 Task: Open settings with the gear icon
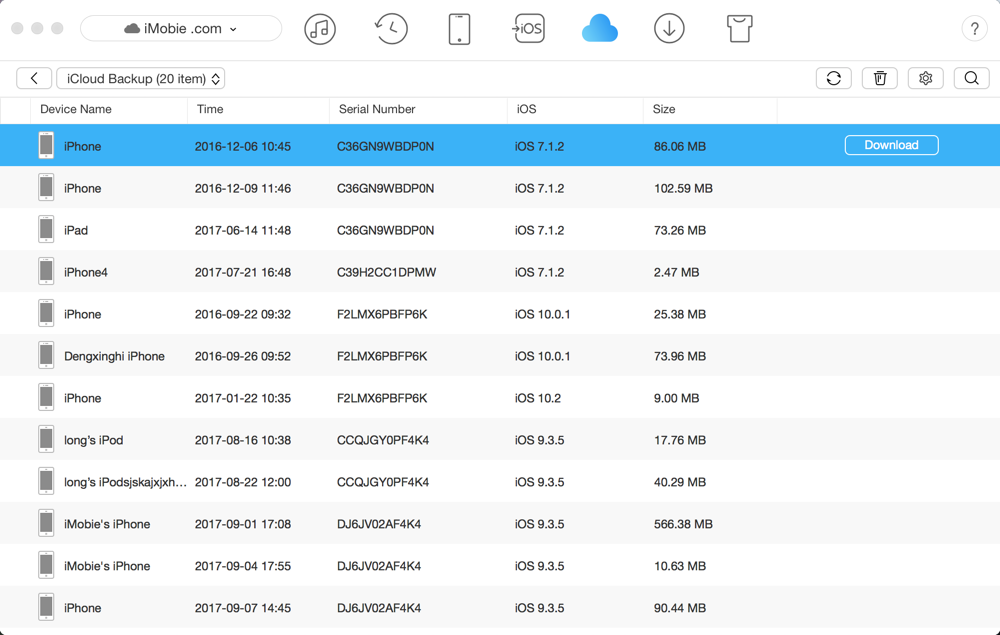point(926,78)
